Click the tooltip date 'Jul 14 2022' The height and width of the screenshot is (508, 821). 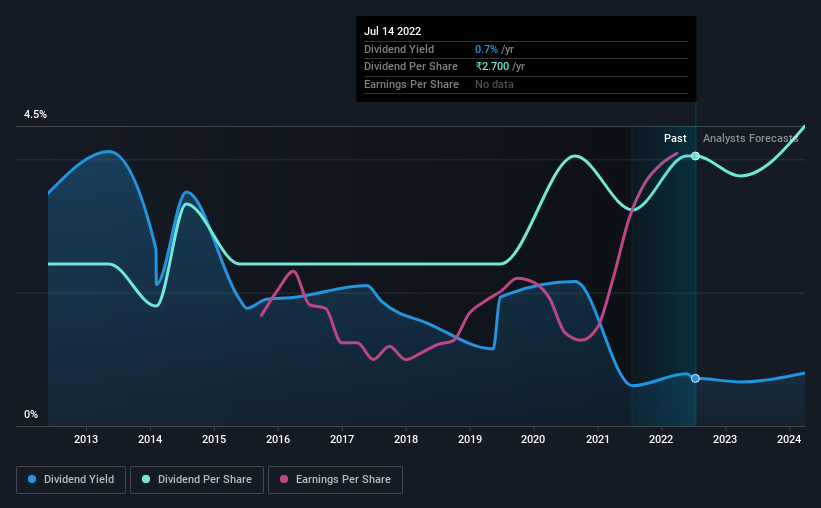click(x=393, y=31)
